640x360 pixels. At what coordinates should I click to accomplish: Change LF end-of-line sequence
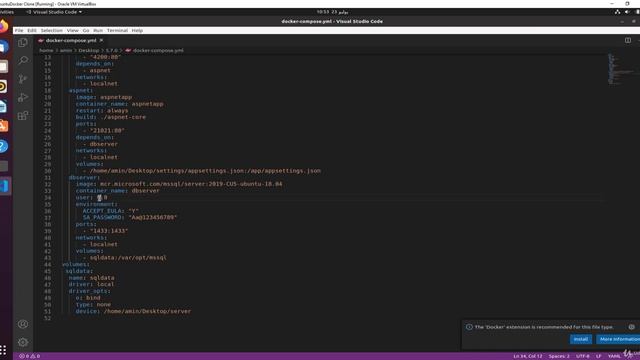click(598, 356)
